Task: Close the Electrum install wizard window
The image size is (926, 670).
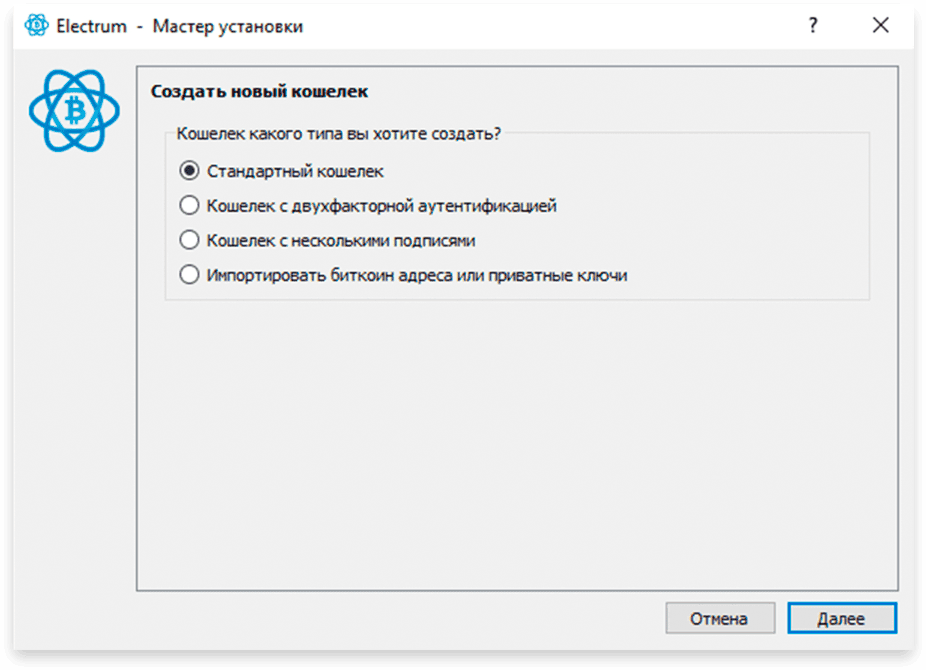Action: [880, 26]
